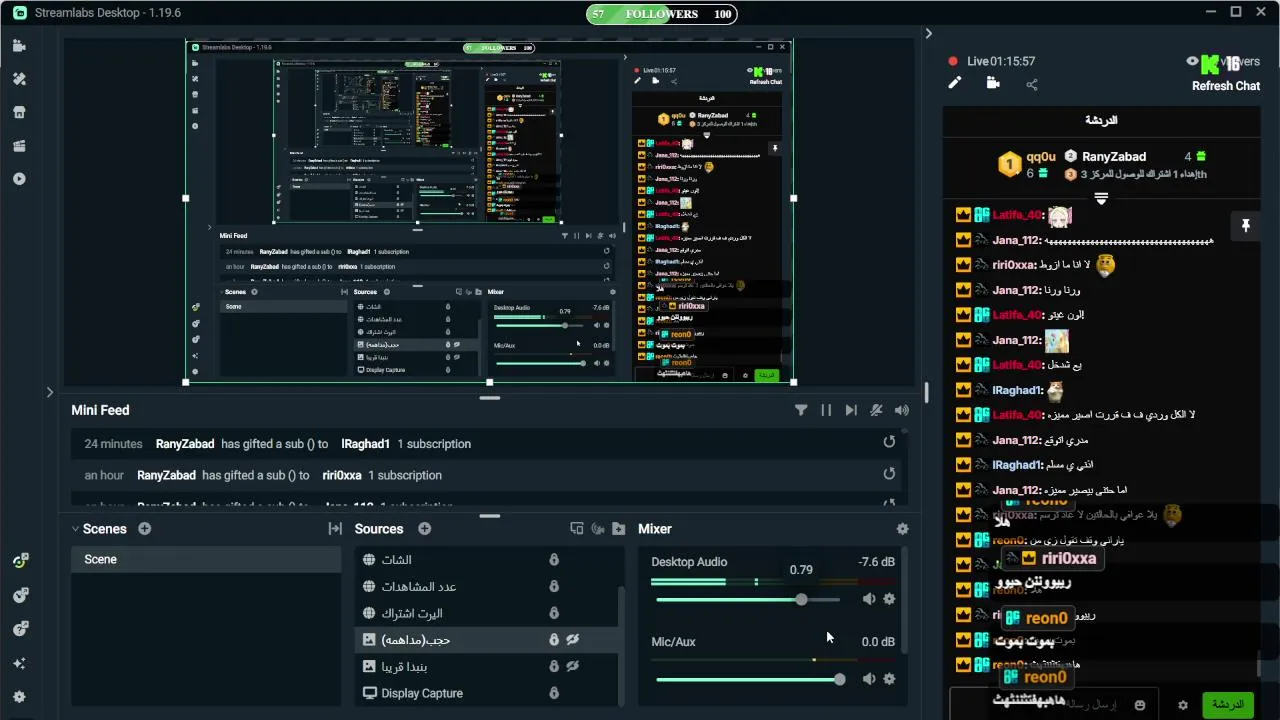Toggle lock on الشات source
Viewport: 1280px width, 720px height.
[554, 560]
